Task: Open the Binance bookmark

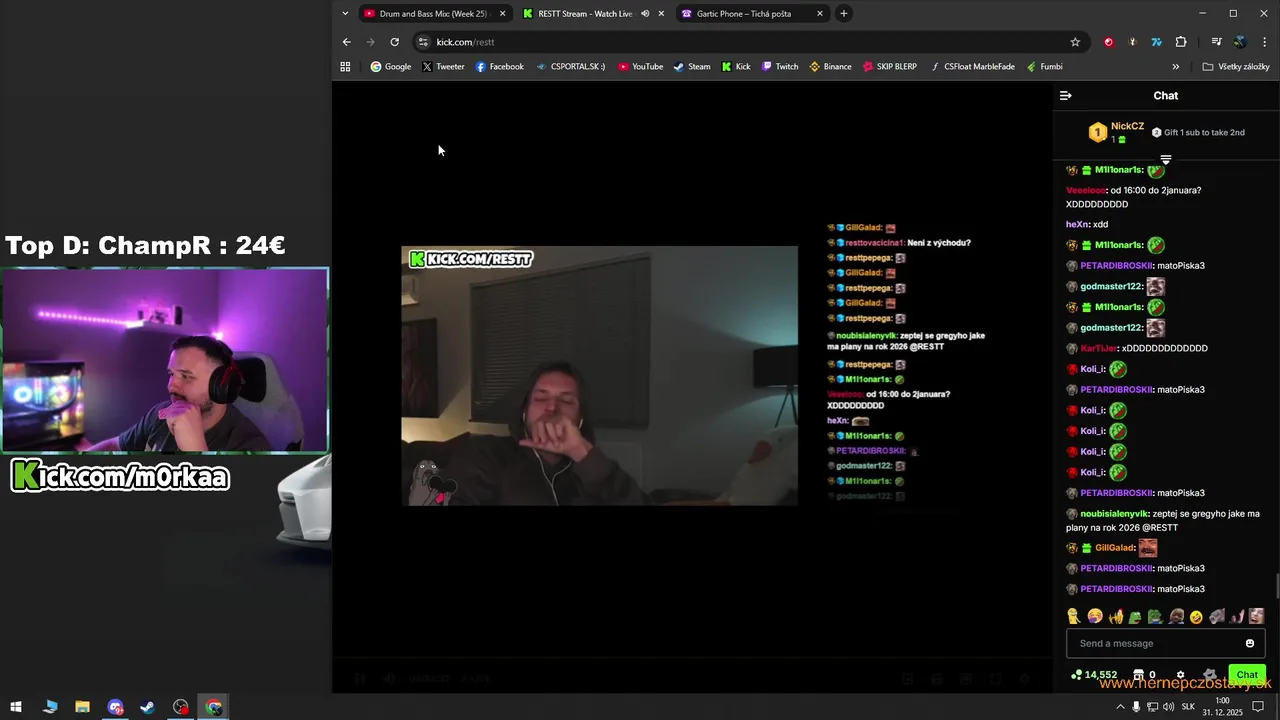Action: 830,67
